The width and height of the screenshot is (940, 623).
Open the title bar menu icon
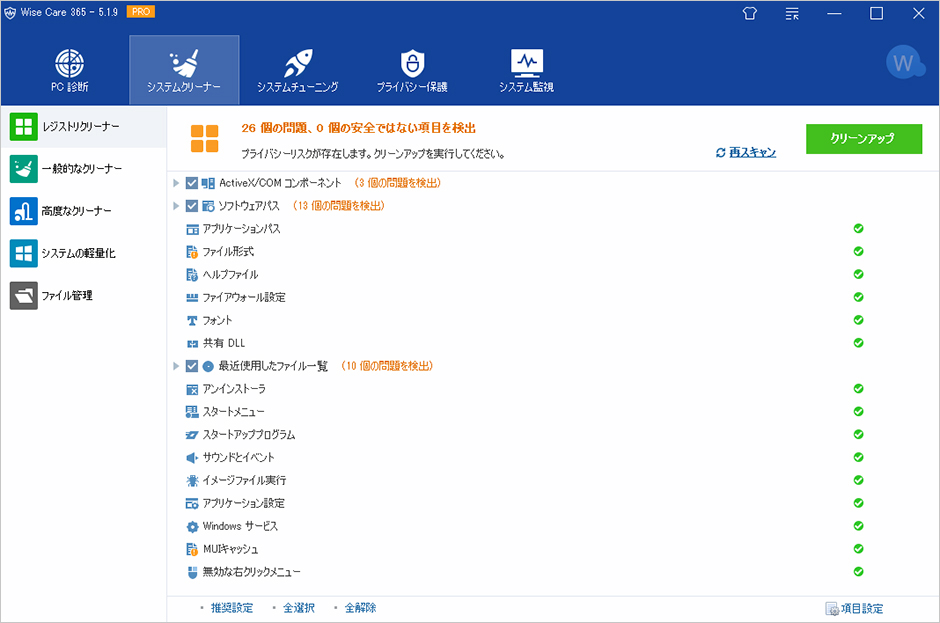tap(792, 13)
